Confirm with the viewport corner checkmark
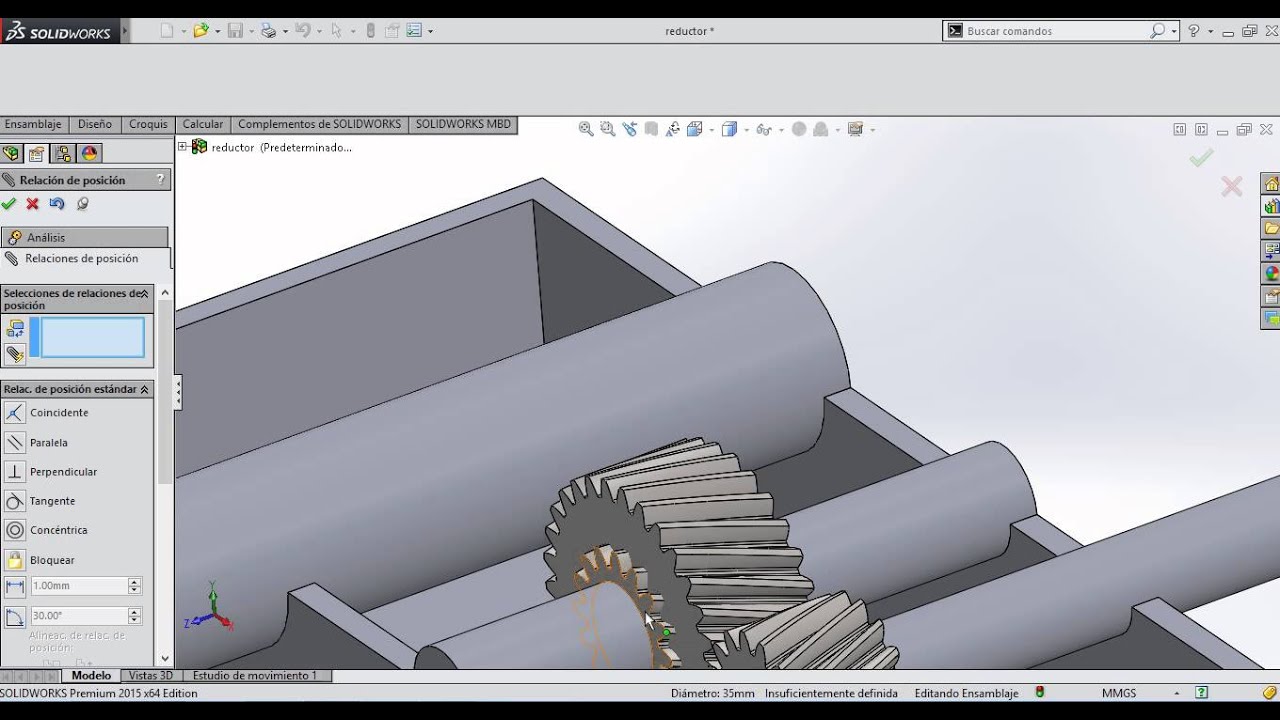Image resolution: width=1280 pixels, height=720 pixels. [1201, 158]
